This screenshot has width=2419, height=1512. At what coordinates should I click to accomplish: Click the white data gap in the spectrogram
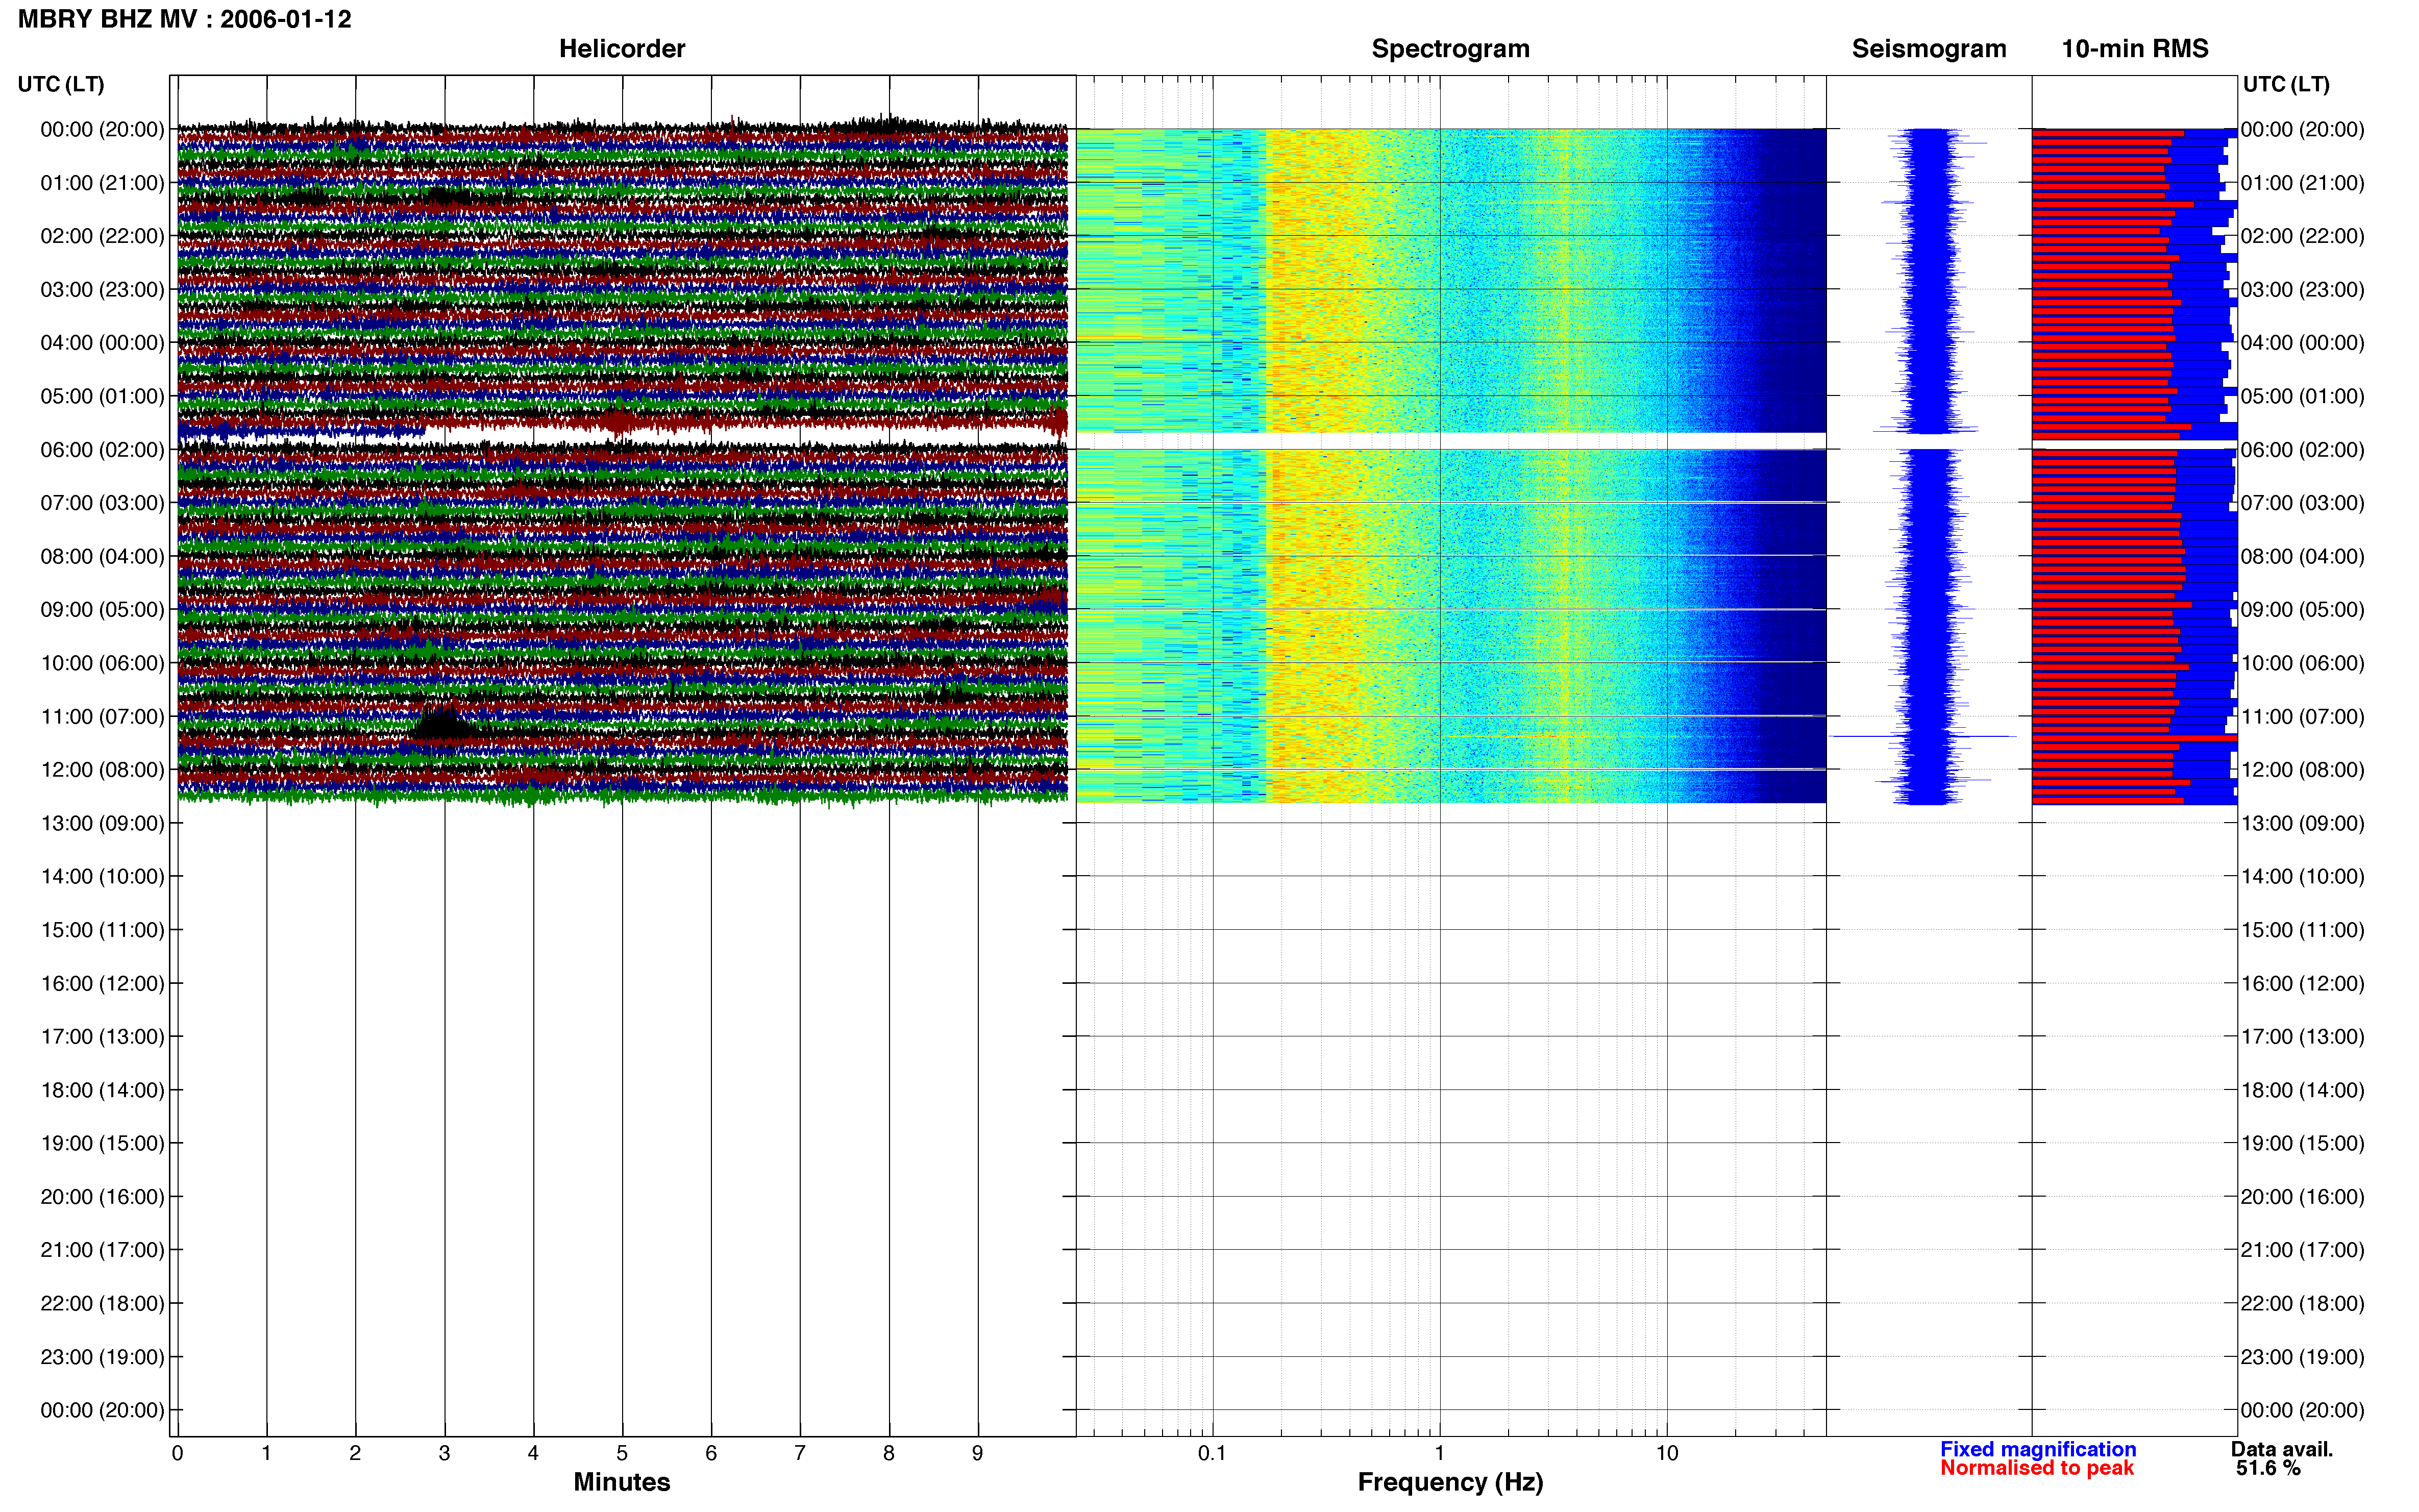click(1450, 441)
